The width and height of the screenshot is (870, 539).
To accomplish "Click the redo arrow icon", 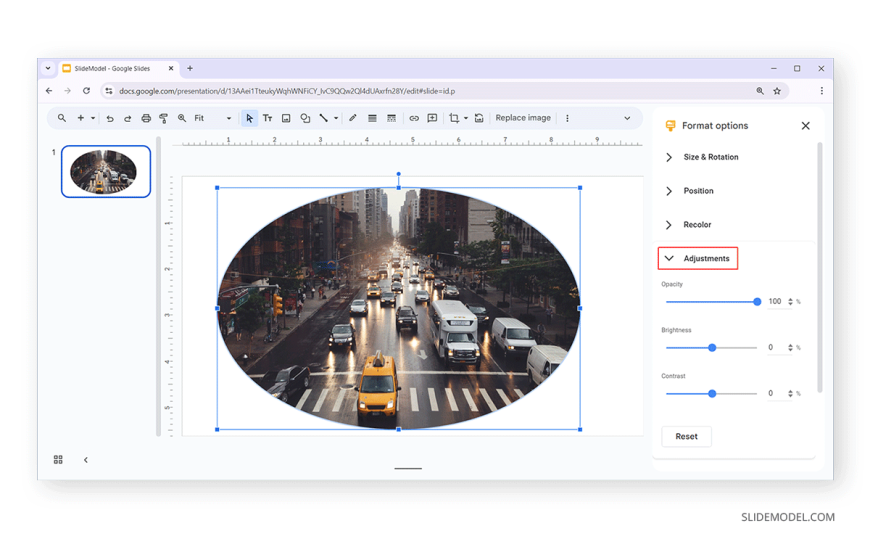I will pos(128,118).
